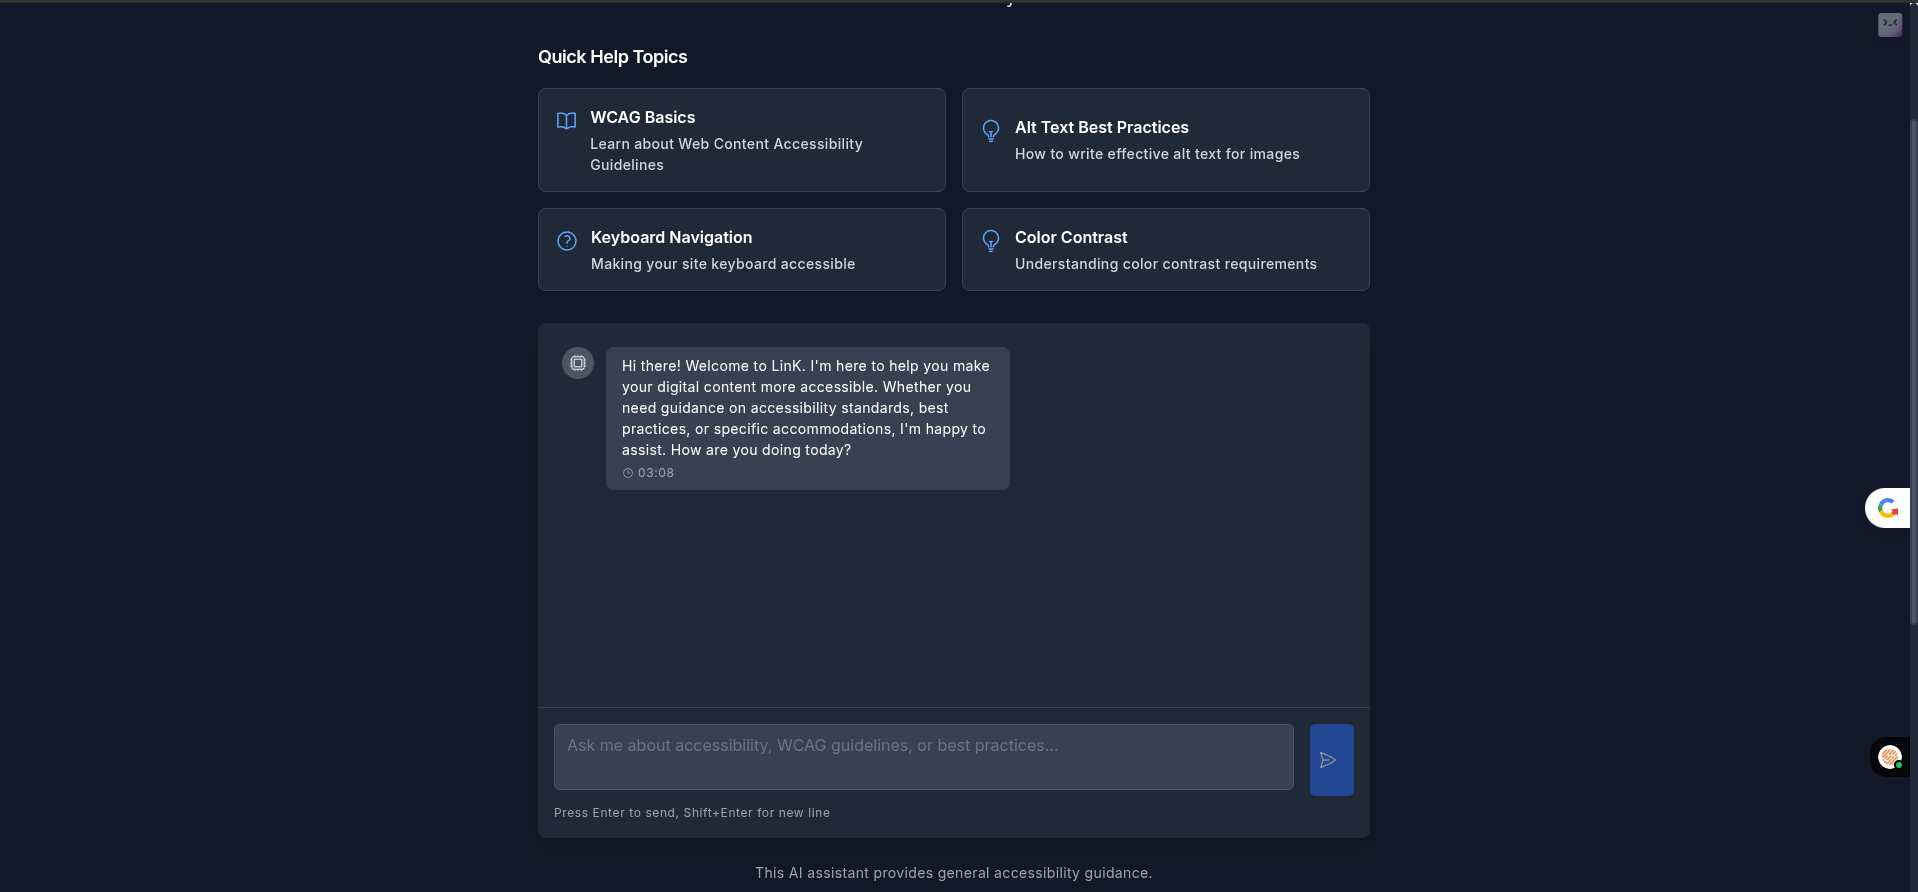This screenshot has height=892, width=1918.
Task: Open the Google floating widget at right edge
Action: tap(1888, 508)
